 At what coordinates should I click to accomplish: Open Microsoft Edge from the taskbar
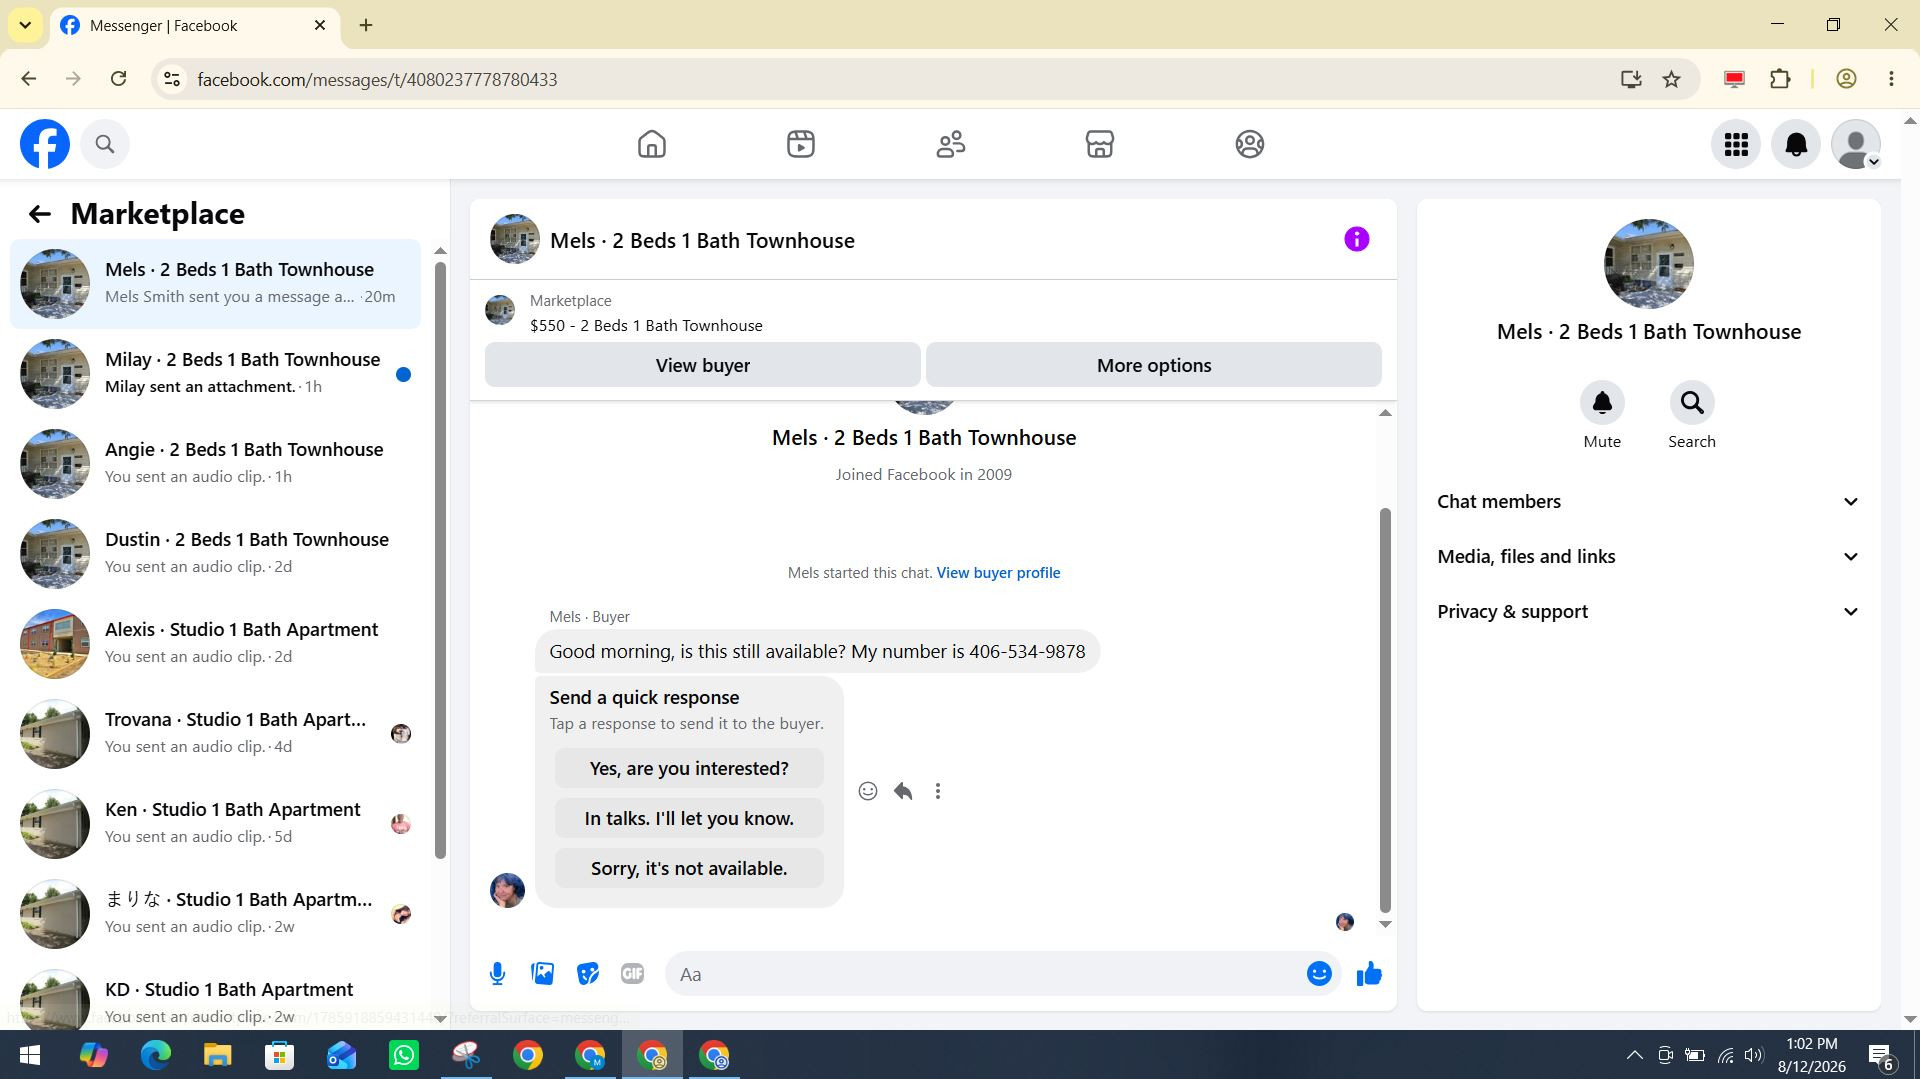pos(155,1055)
